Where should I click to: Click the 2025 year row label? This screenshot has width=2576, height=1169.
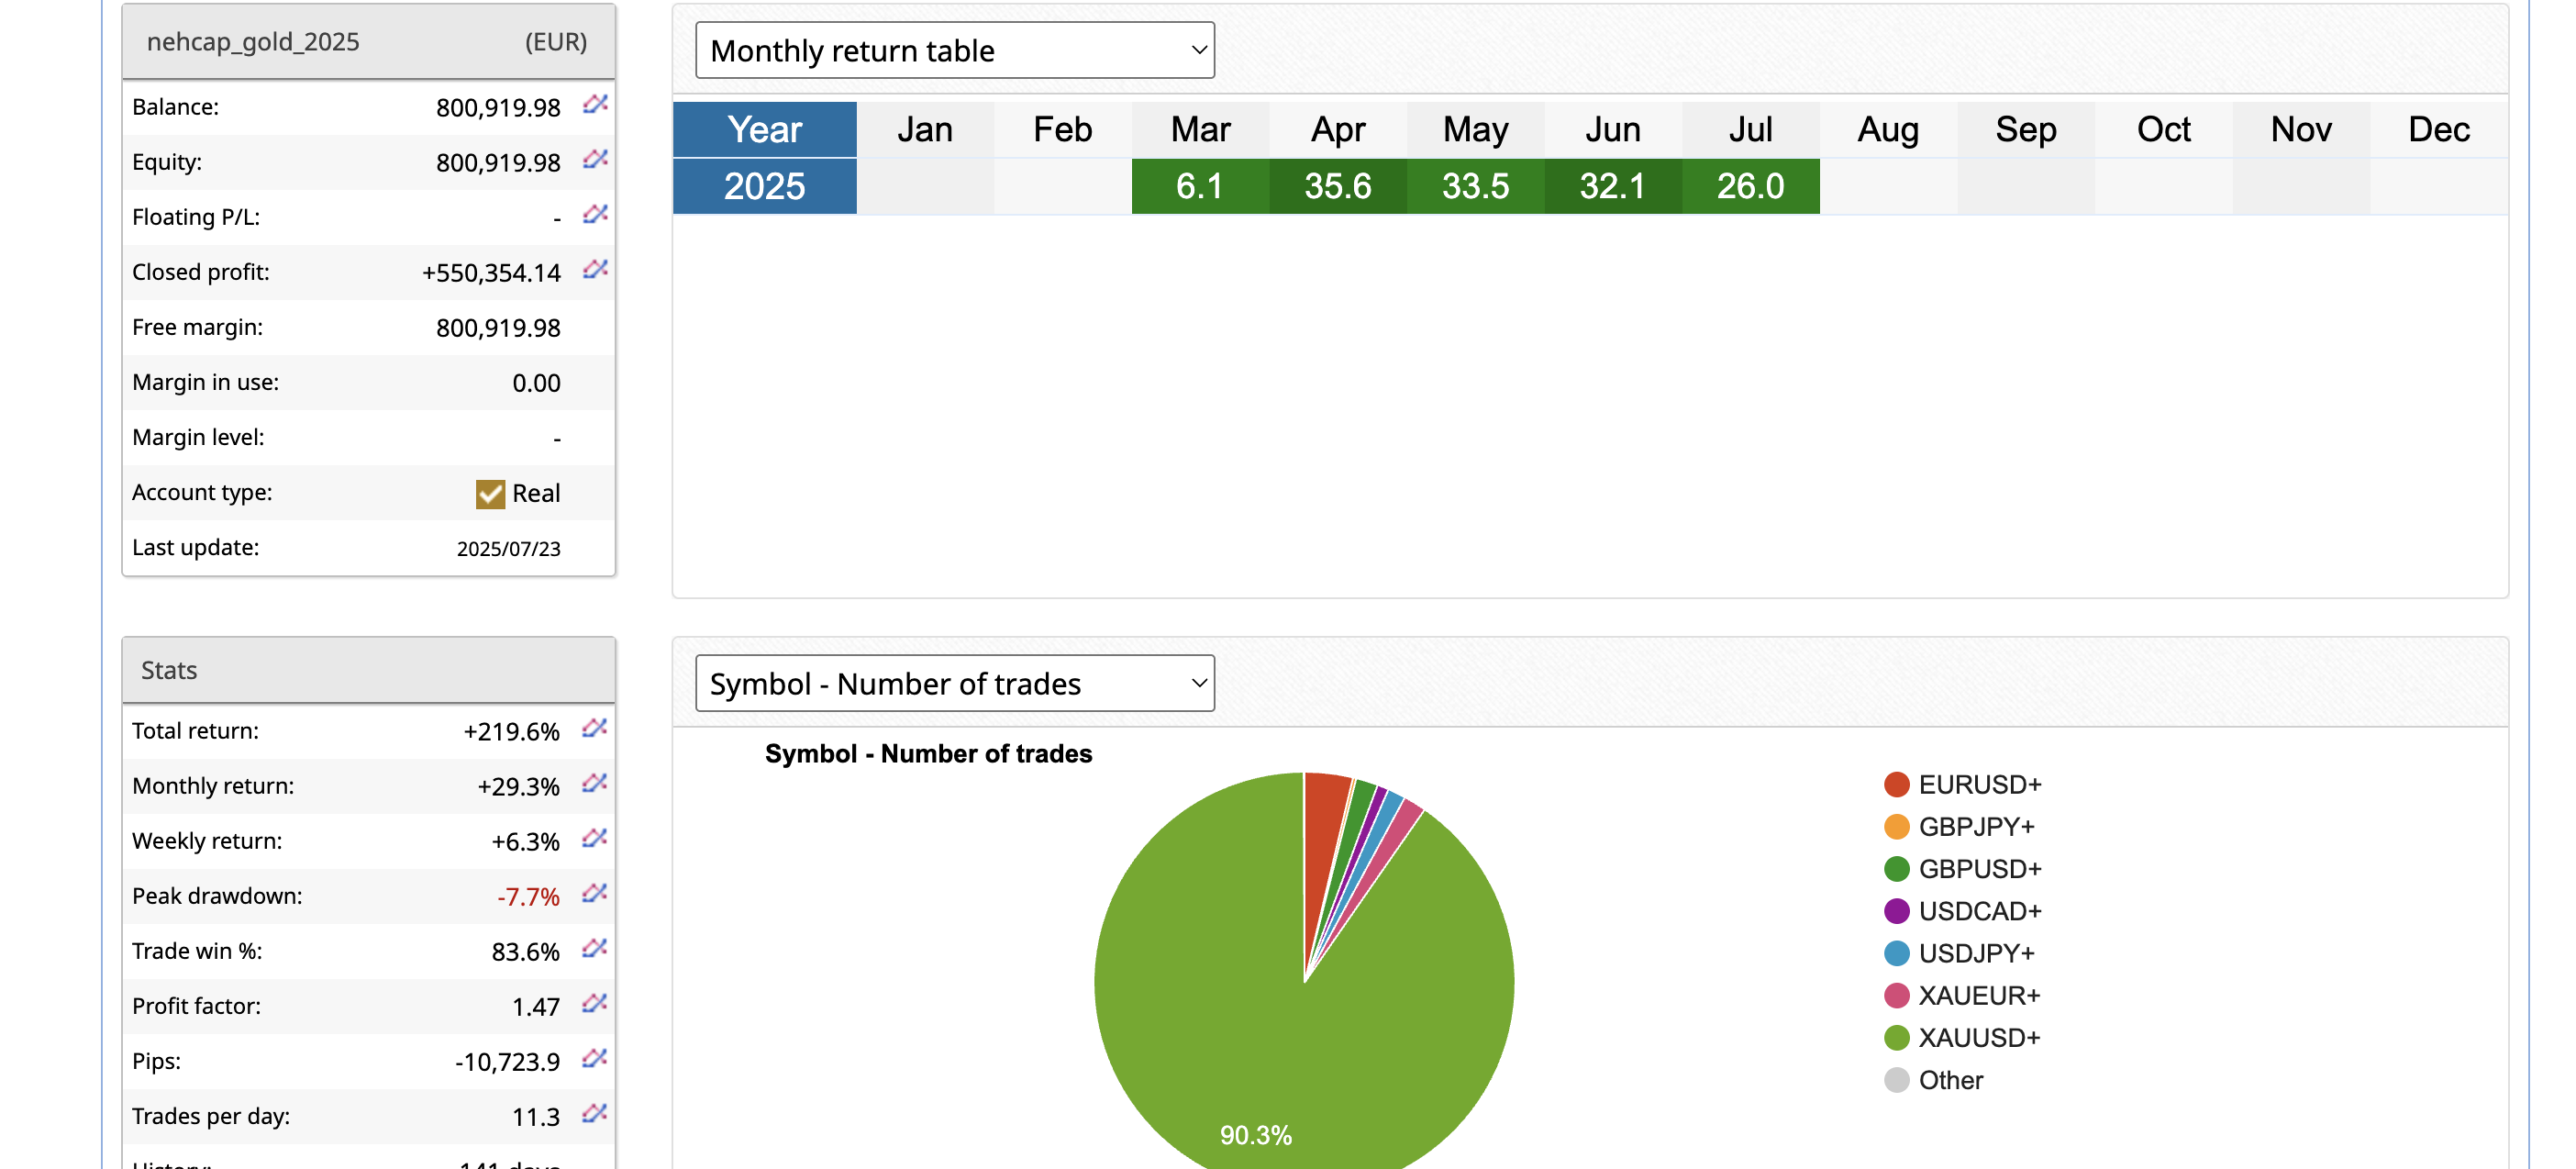(x=765, y=186)
